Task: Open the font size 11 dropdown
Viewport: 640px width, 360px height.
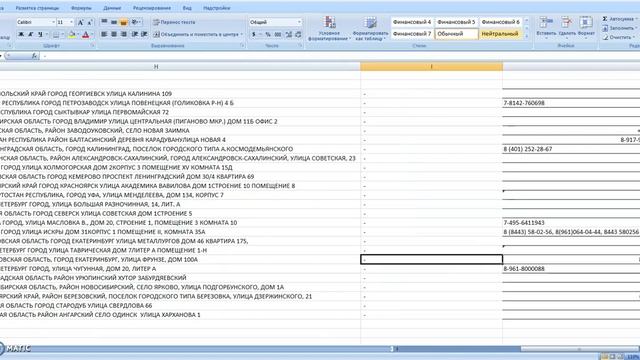Action: click(72, 22)
